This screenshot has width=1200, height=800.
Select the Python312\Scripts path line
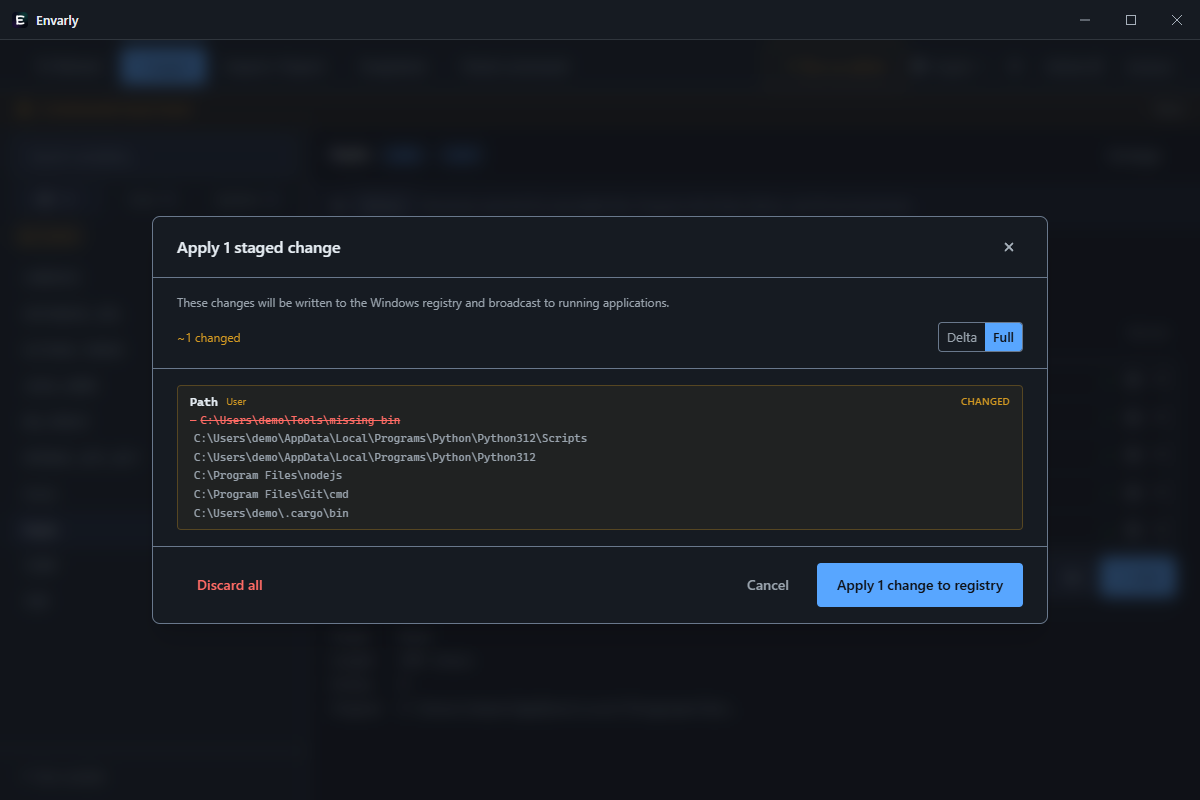[x=390, y=438]
